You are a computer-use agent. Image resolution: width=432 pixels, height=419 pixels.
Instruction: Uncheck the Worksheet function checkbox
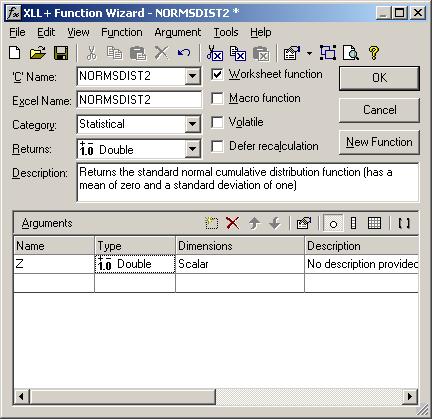click(x=217, y=74)
